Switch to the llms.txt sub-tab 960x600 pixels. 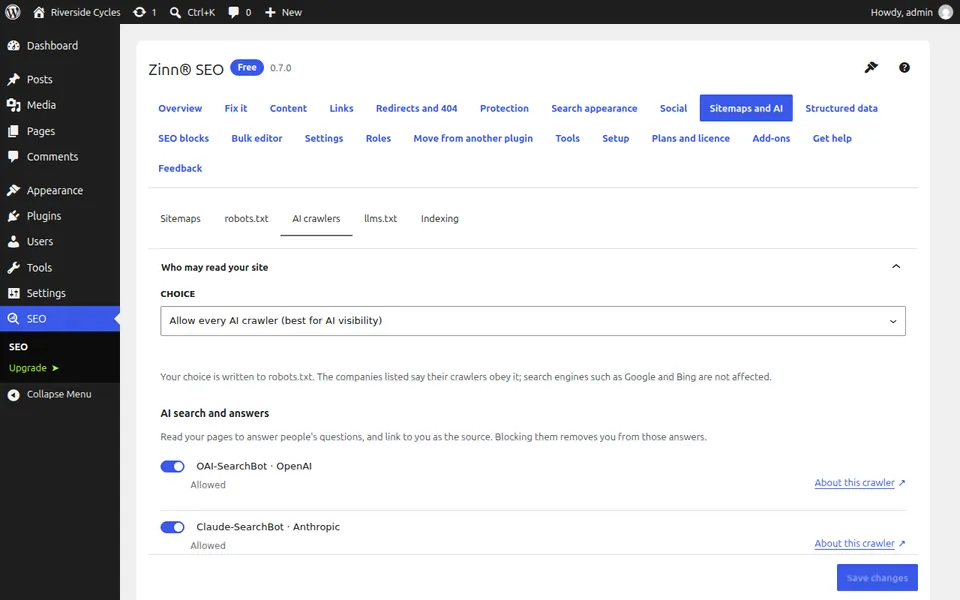(380, 219)
